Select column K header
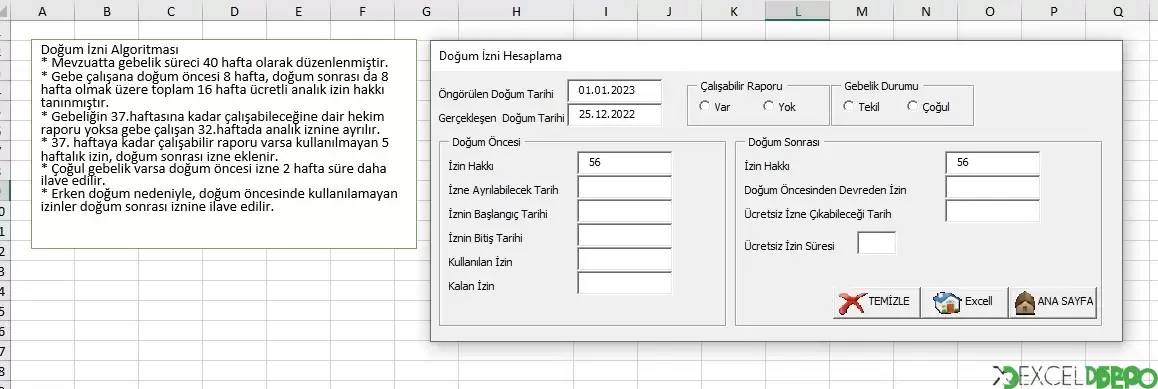The height and width of the screenshot is (389, 1158). (x=733, y=10)
